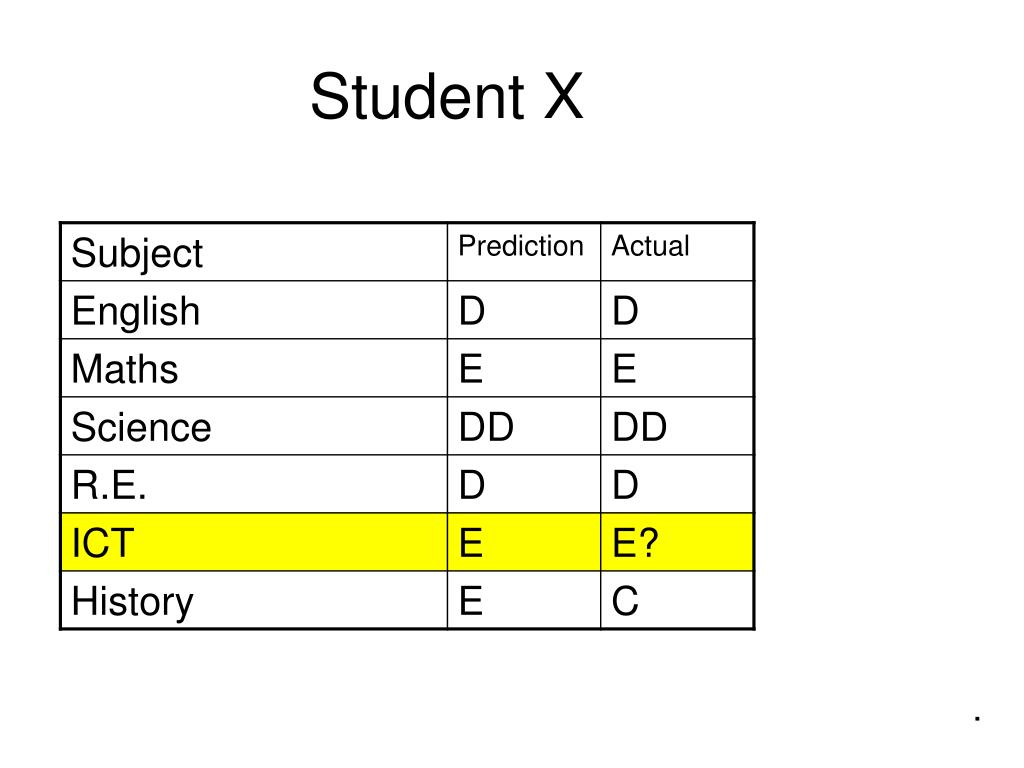Select the Prediction column header
This screenshot has height=768, width=1024.
(524, 252)
